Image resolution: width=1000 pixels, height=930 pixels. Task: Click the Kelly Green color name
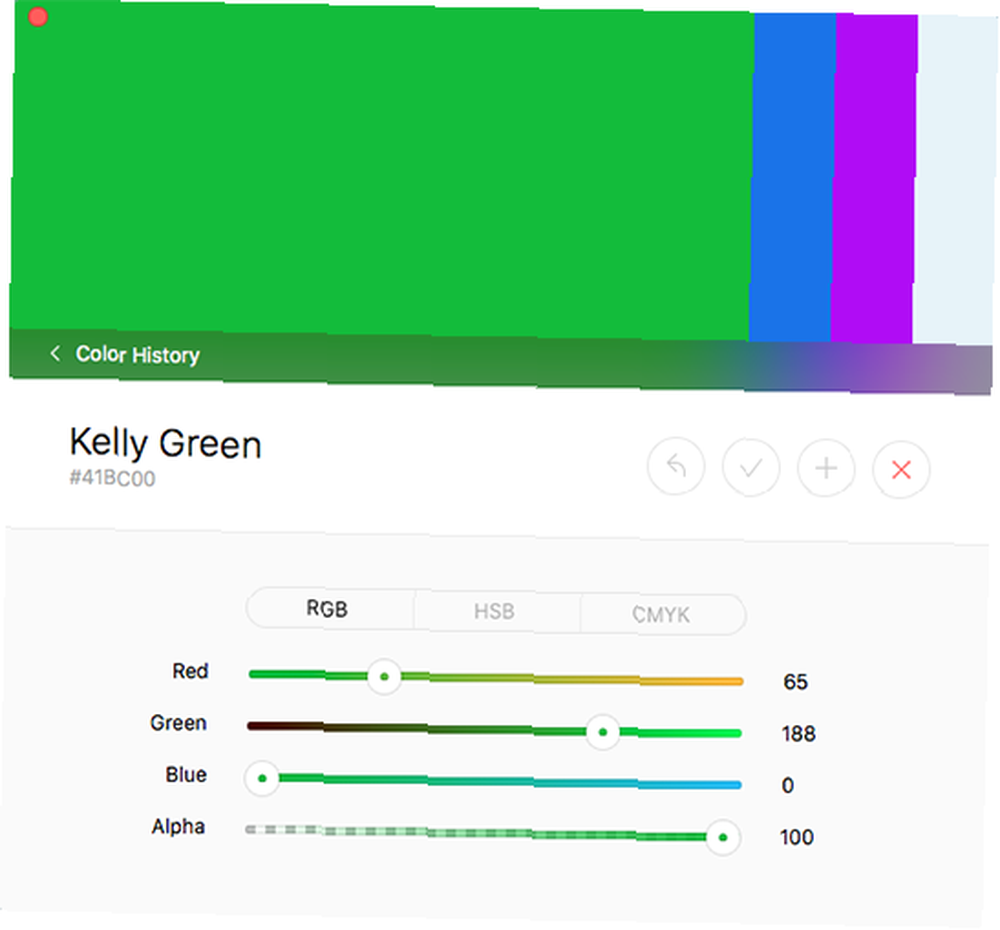click(x=166, y=443)
